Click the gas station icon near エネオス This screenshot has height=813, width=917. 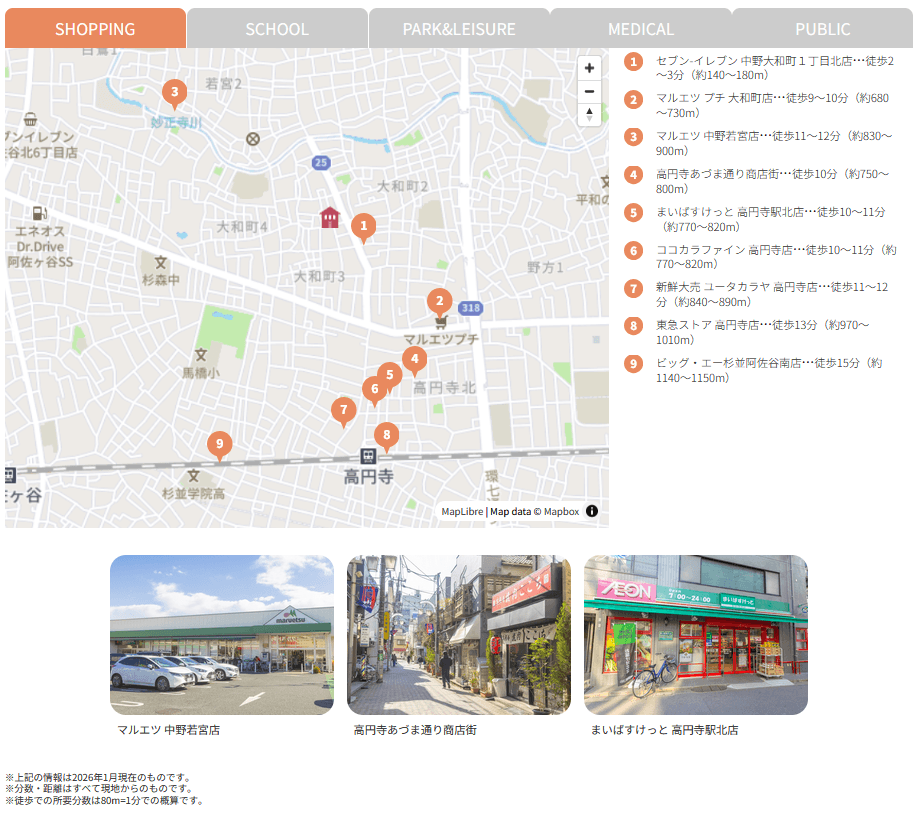[x=39, y=213]
